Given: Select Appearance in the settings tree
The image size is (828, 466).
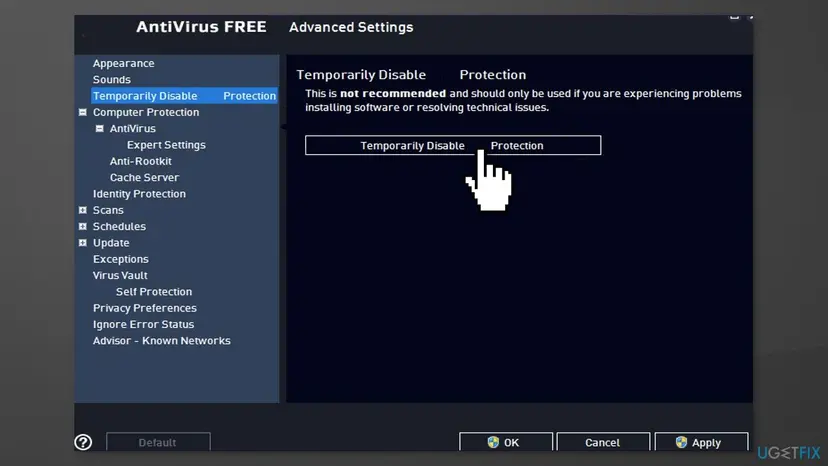Looking at the screenshot, I should point(124,63).
